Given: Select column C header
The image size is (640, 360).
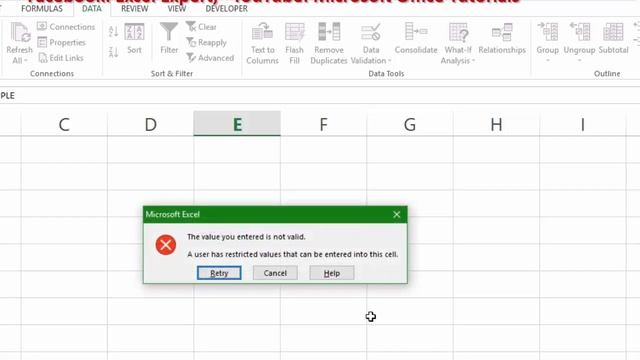Looking at the screenshot, I should click(64, 124).
